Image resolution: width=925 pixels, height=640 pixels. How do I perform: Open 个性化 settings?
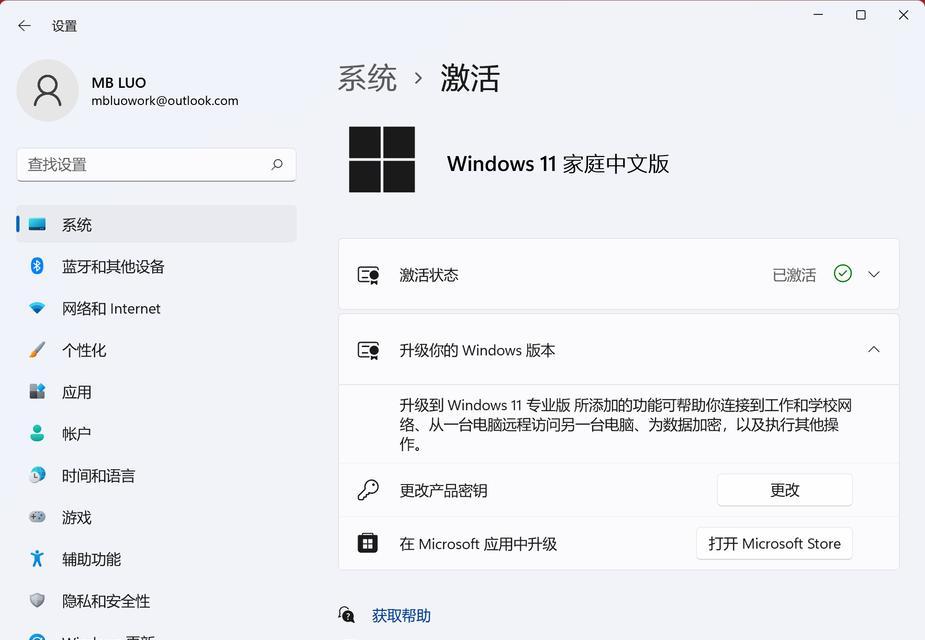[x=156, y=350]
